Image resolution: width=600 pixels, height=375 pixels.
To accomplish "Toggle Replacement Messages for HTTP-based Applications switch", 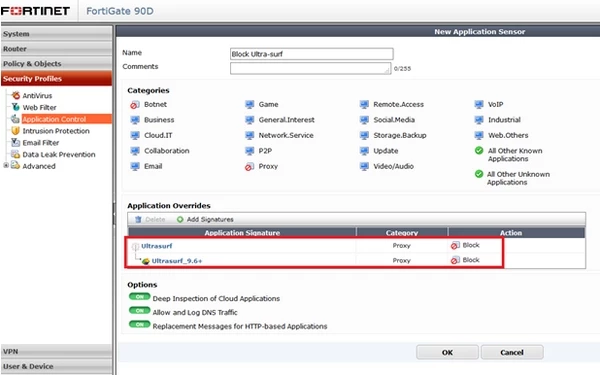I will [x=140, y=324].
